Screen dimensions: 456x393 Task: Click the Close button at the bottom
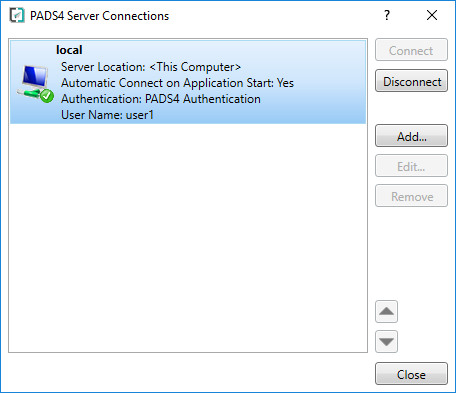click(x=411, y=374)
